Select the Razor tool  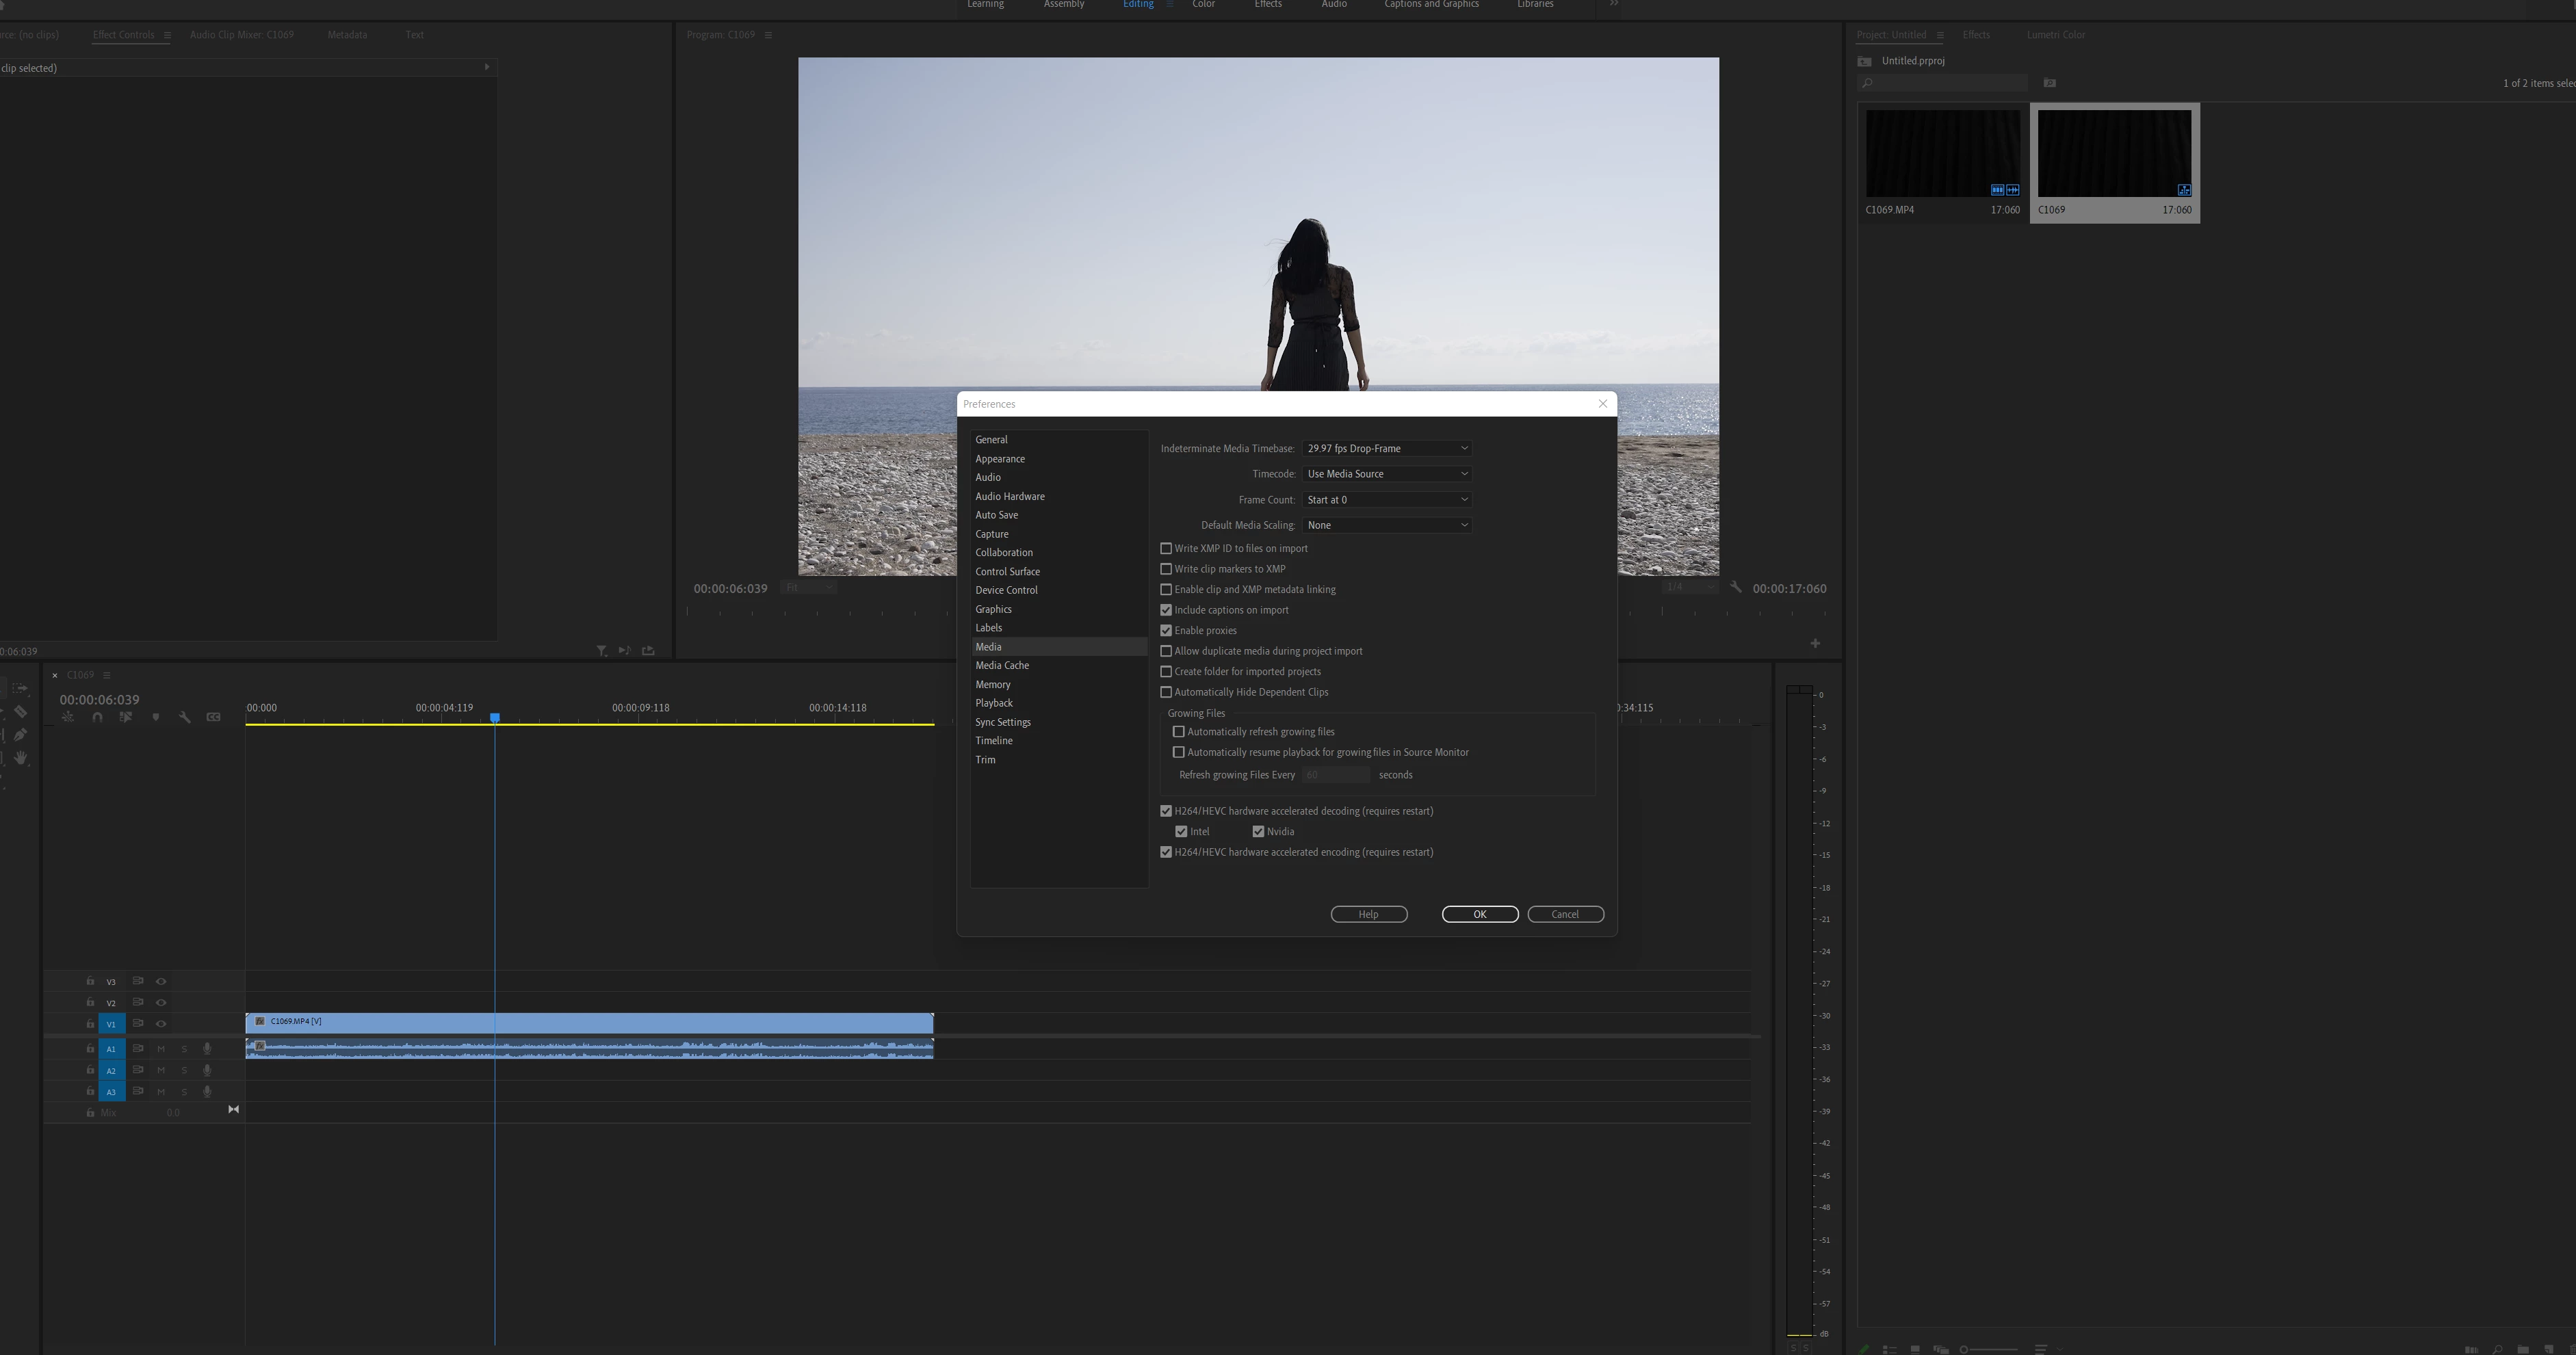tap(20, 712)
